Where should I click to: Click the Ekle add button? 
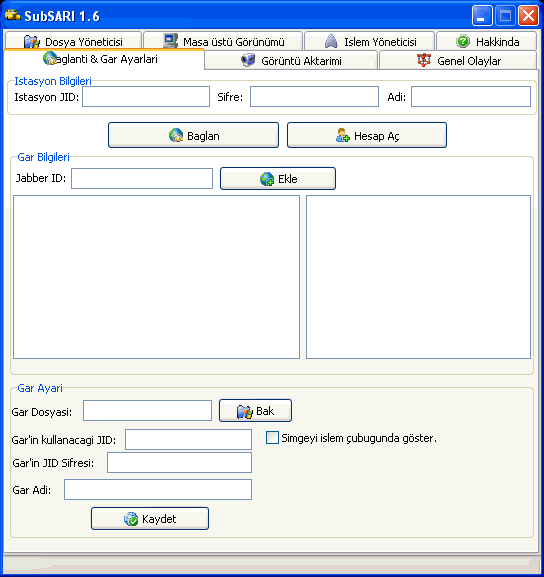click(x=278, y=178)
